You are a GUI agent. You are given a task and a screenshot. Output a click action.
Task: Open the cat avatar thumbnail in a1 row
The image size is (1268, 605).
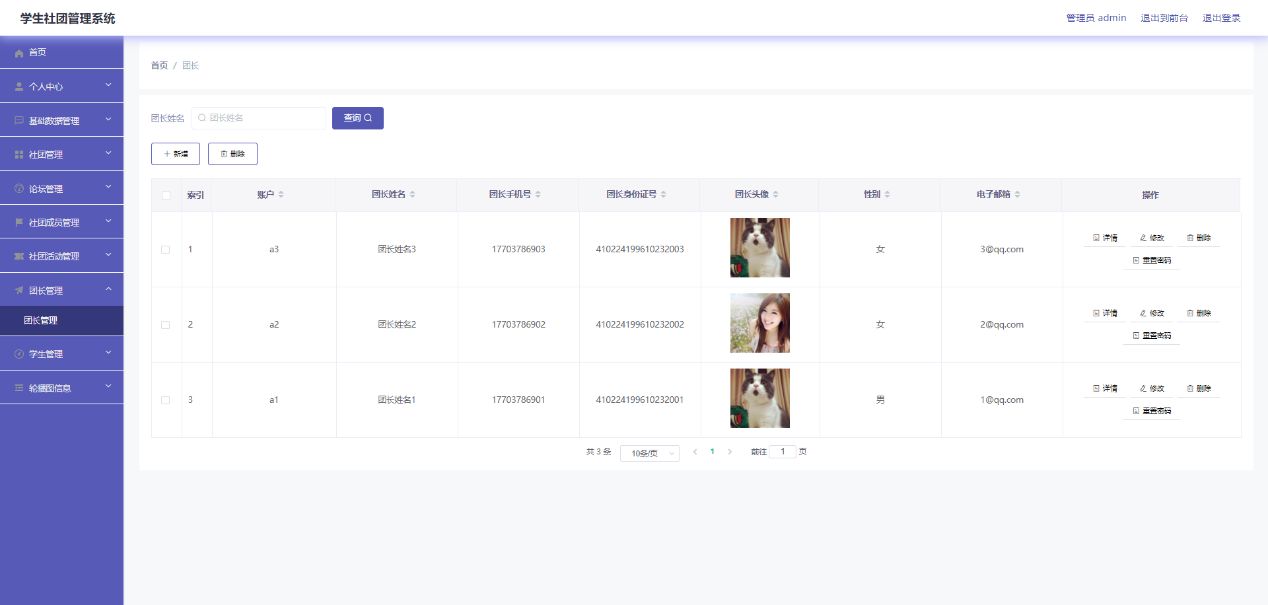(x=760, y=398)
